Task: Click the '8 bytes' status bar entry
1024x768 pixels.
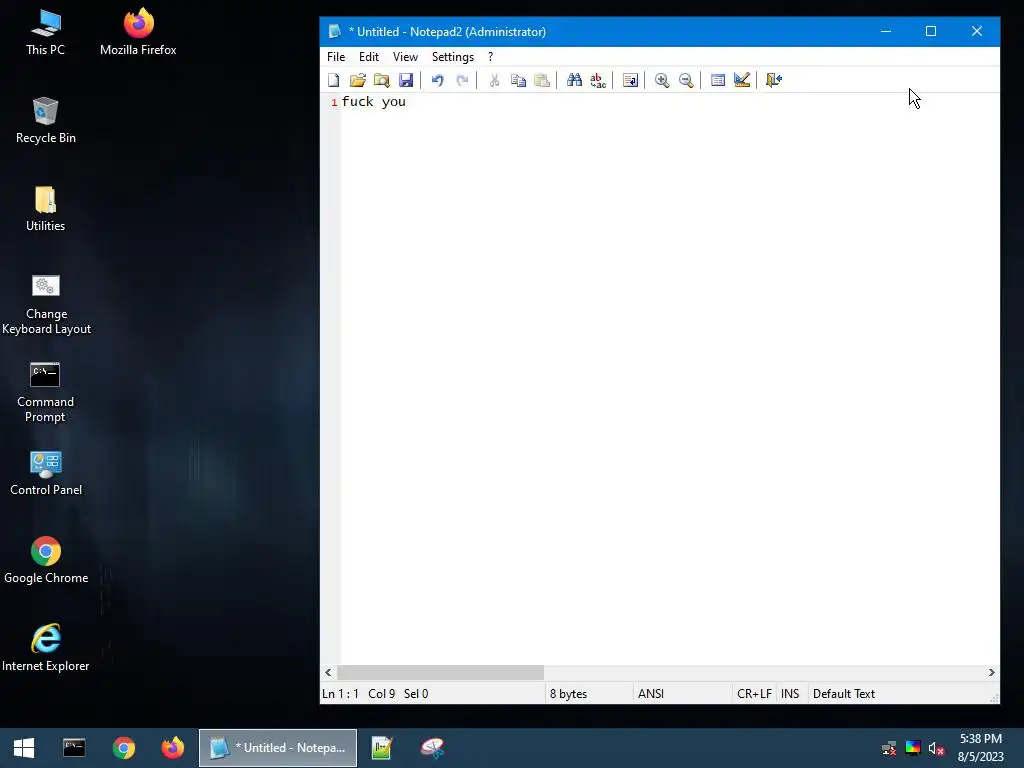Action: pyautogui.click(x=568, y=694)
